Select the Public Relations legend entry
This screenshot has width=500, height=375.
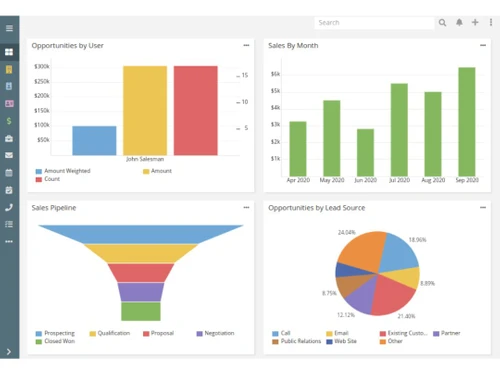pyautogui.click(x=297, y=341)
